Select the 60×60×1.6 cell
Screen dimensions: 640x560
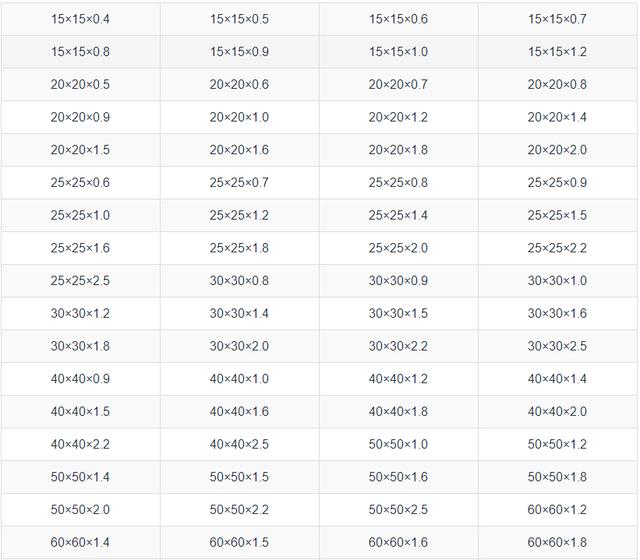[x=398, y=542]
